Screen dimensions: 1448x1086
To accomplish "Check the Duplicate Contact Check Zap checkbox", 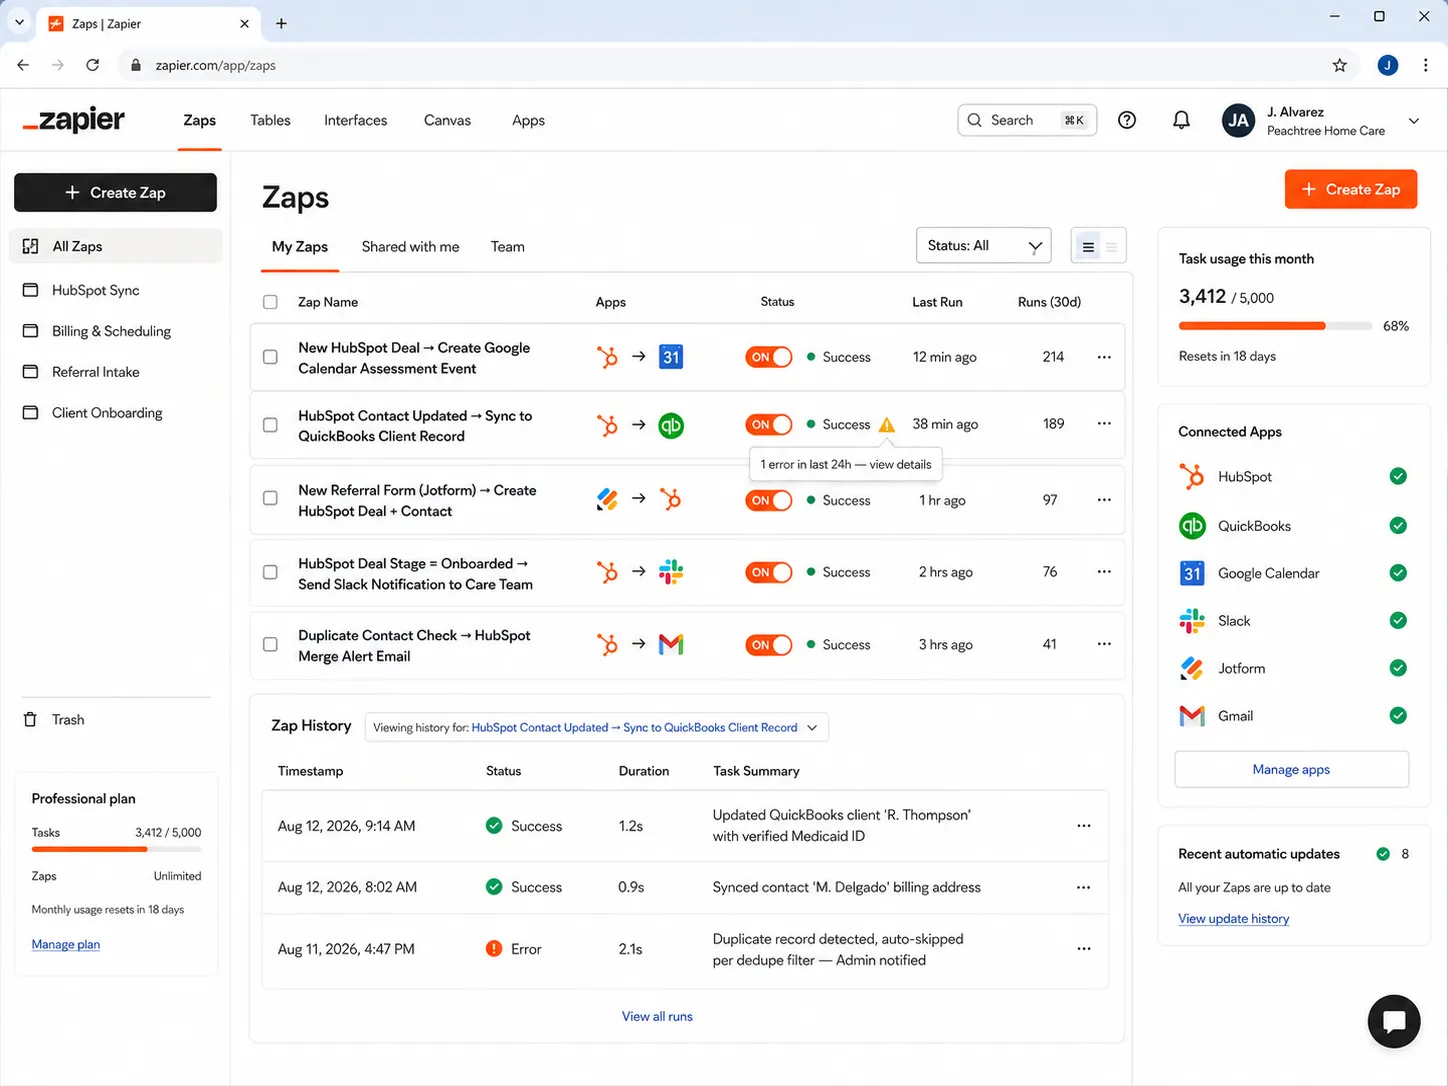I will tap(270, 644).
